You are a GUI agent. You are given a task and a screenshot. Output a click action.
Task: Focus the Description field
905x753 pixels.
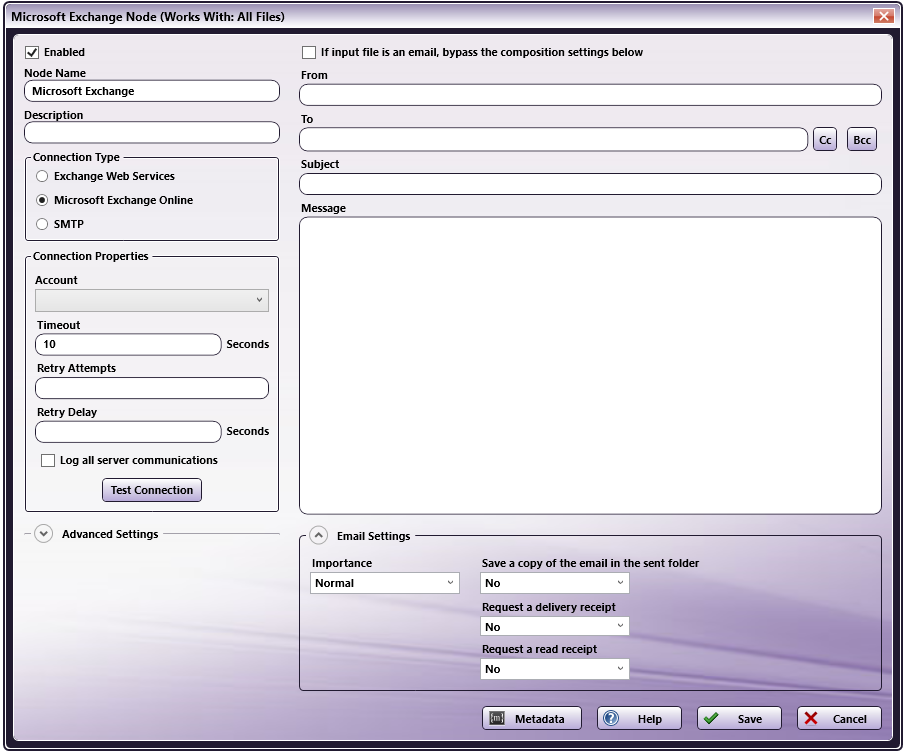click(152, 133)
